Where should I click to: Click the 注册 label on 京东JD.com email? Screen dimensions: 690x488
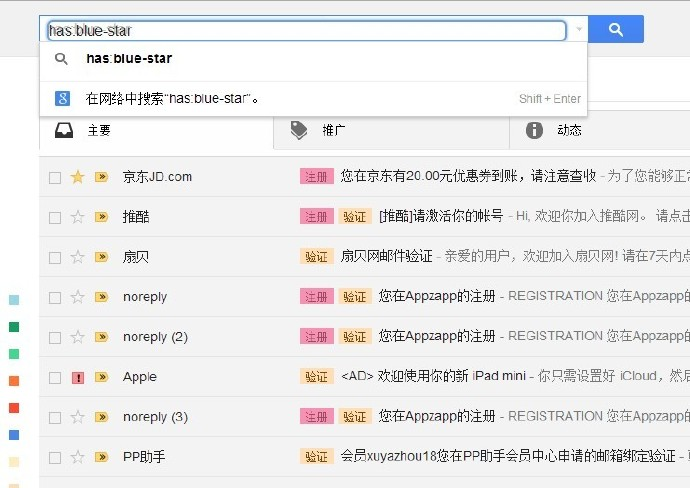317,177
